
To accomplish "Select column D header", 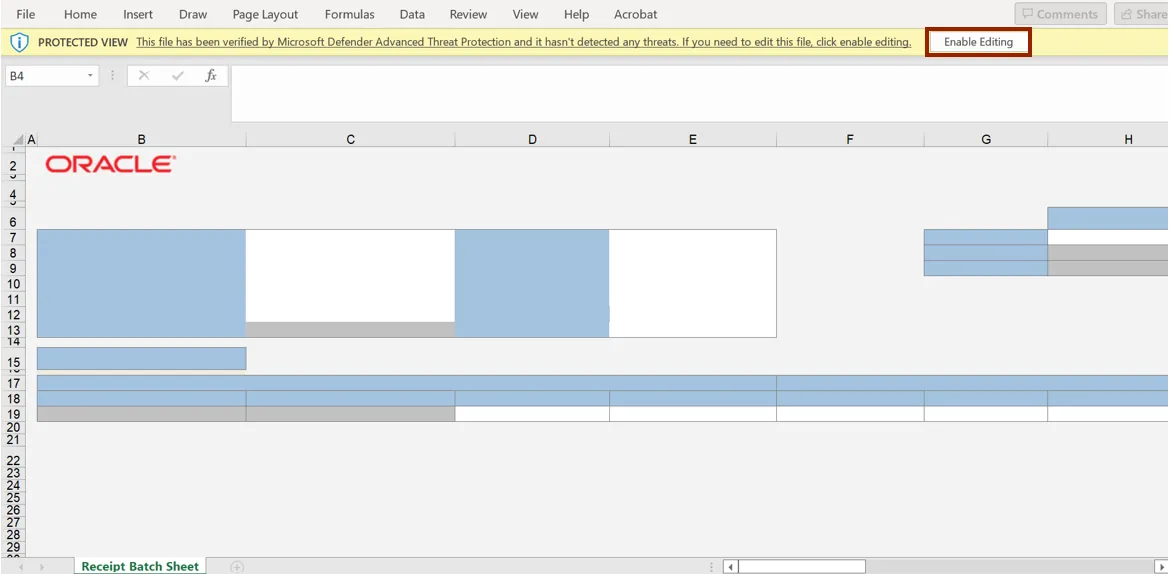I will (x=532, y=140).
